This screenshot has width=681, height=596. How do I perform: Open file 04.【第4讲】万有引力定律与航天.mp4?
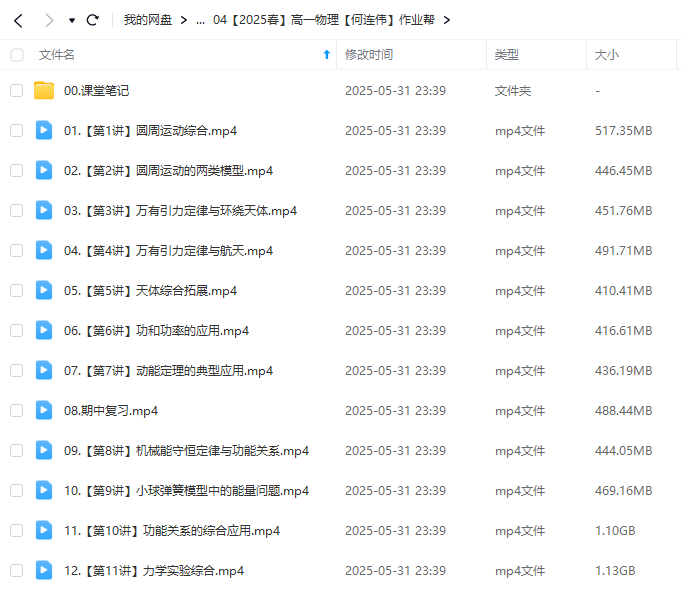pyautogui.click(x=168, y=251)
